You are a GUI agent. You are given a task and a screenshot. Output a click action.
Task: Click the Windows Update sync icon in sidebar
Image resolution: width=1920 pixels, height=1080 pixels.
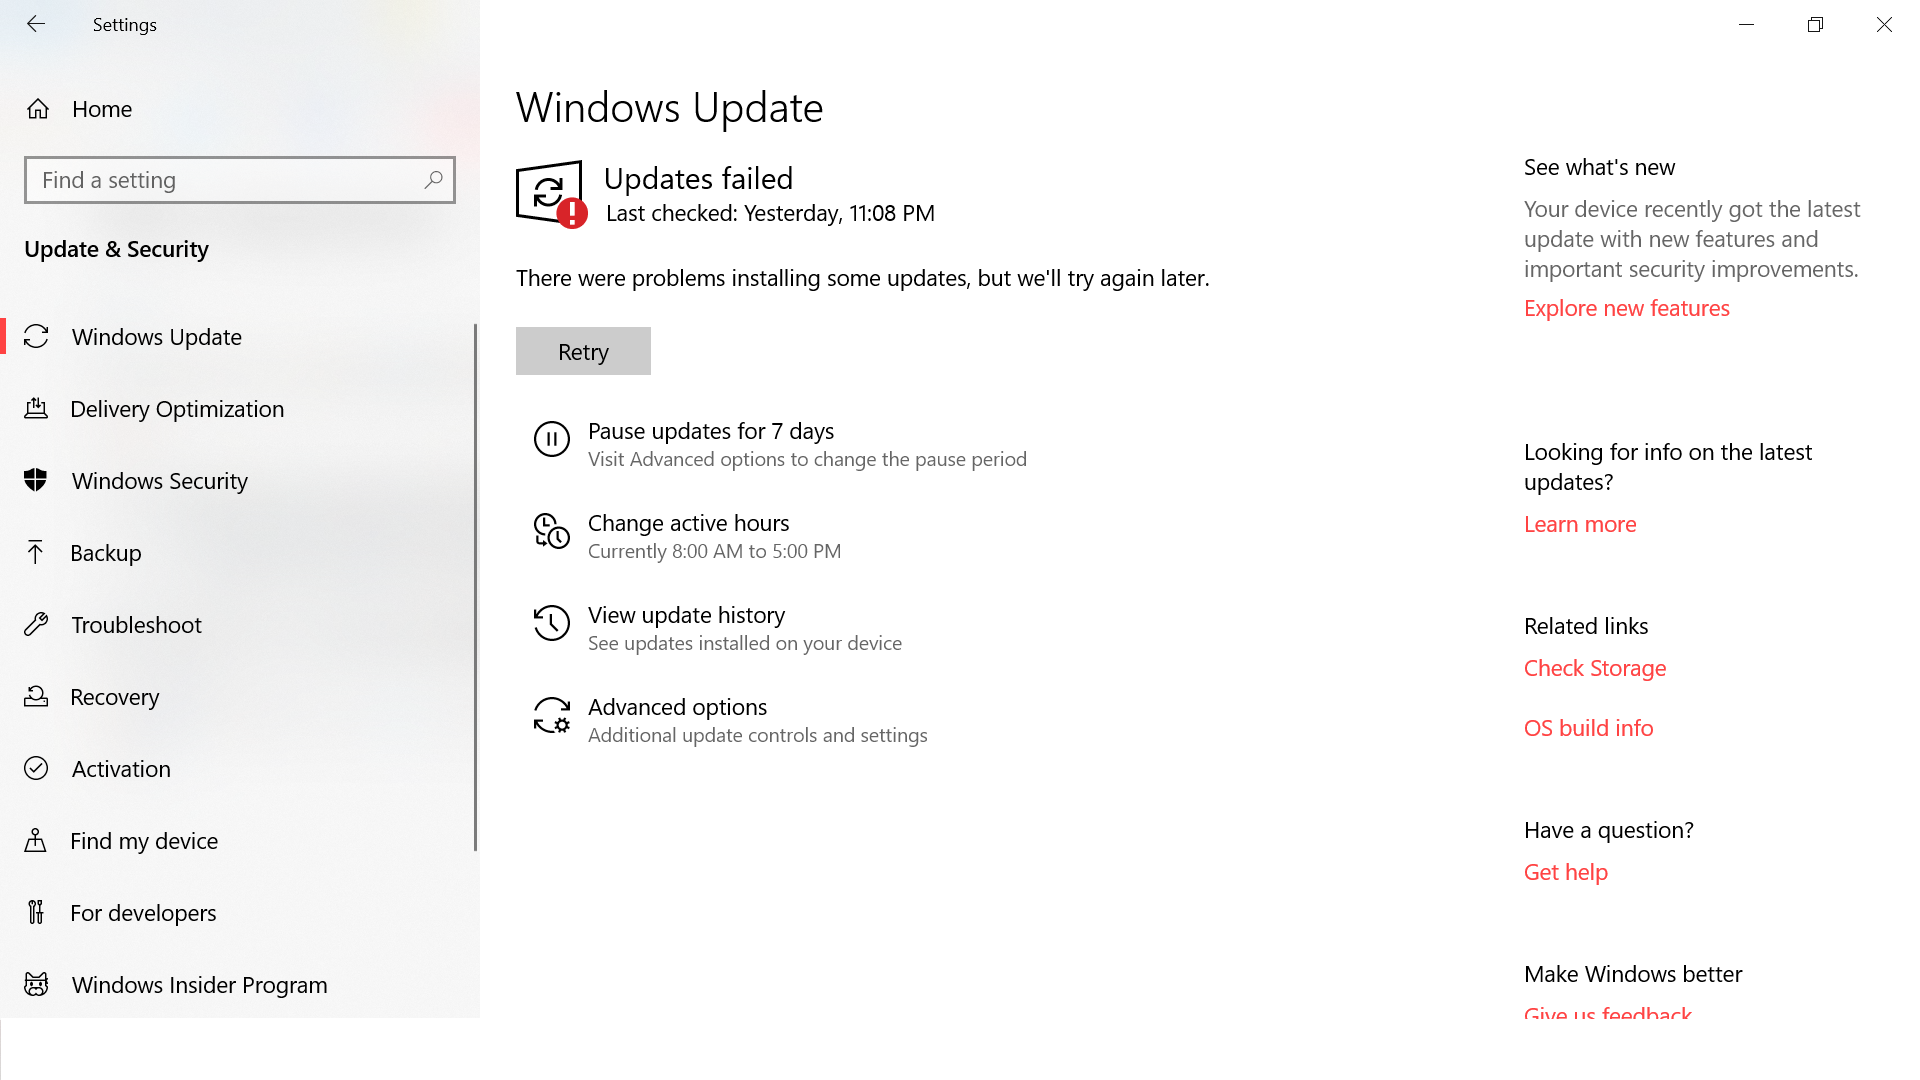pyautogui.click(x=36, y=337)
